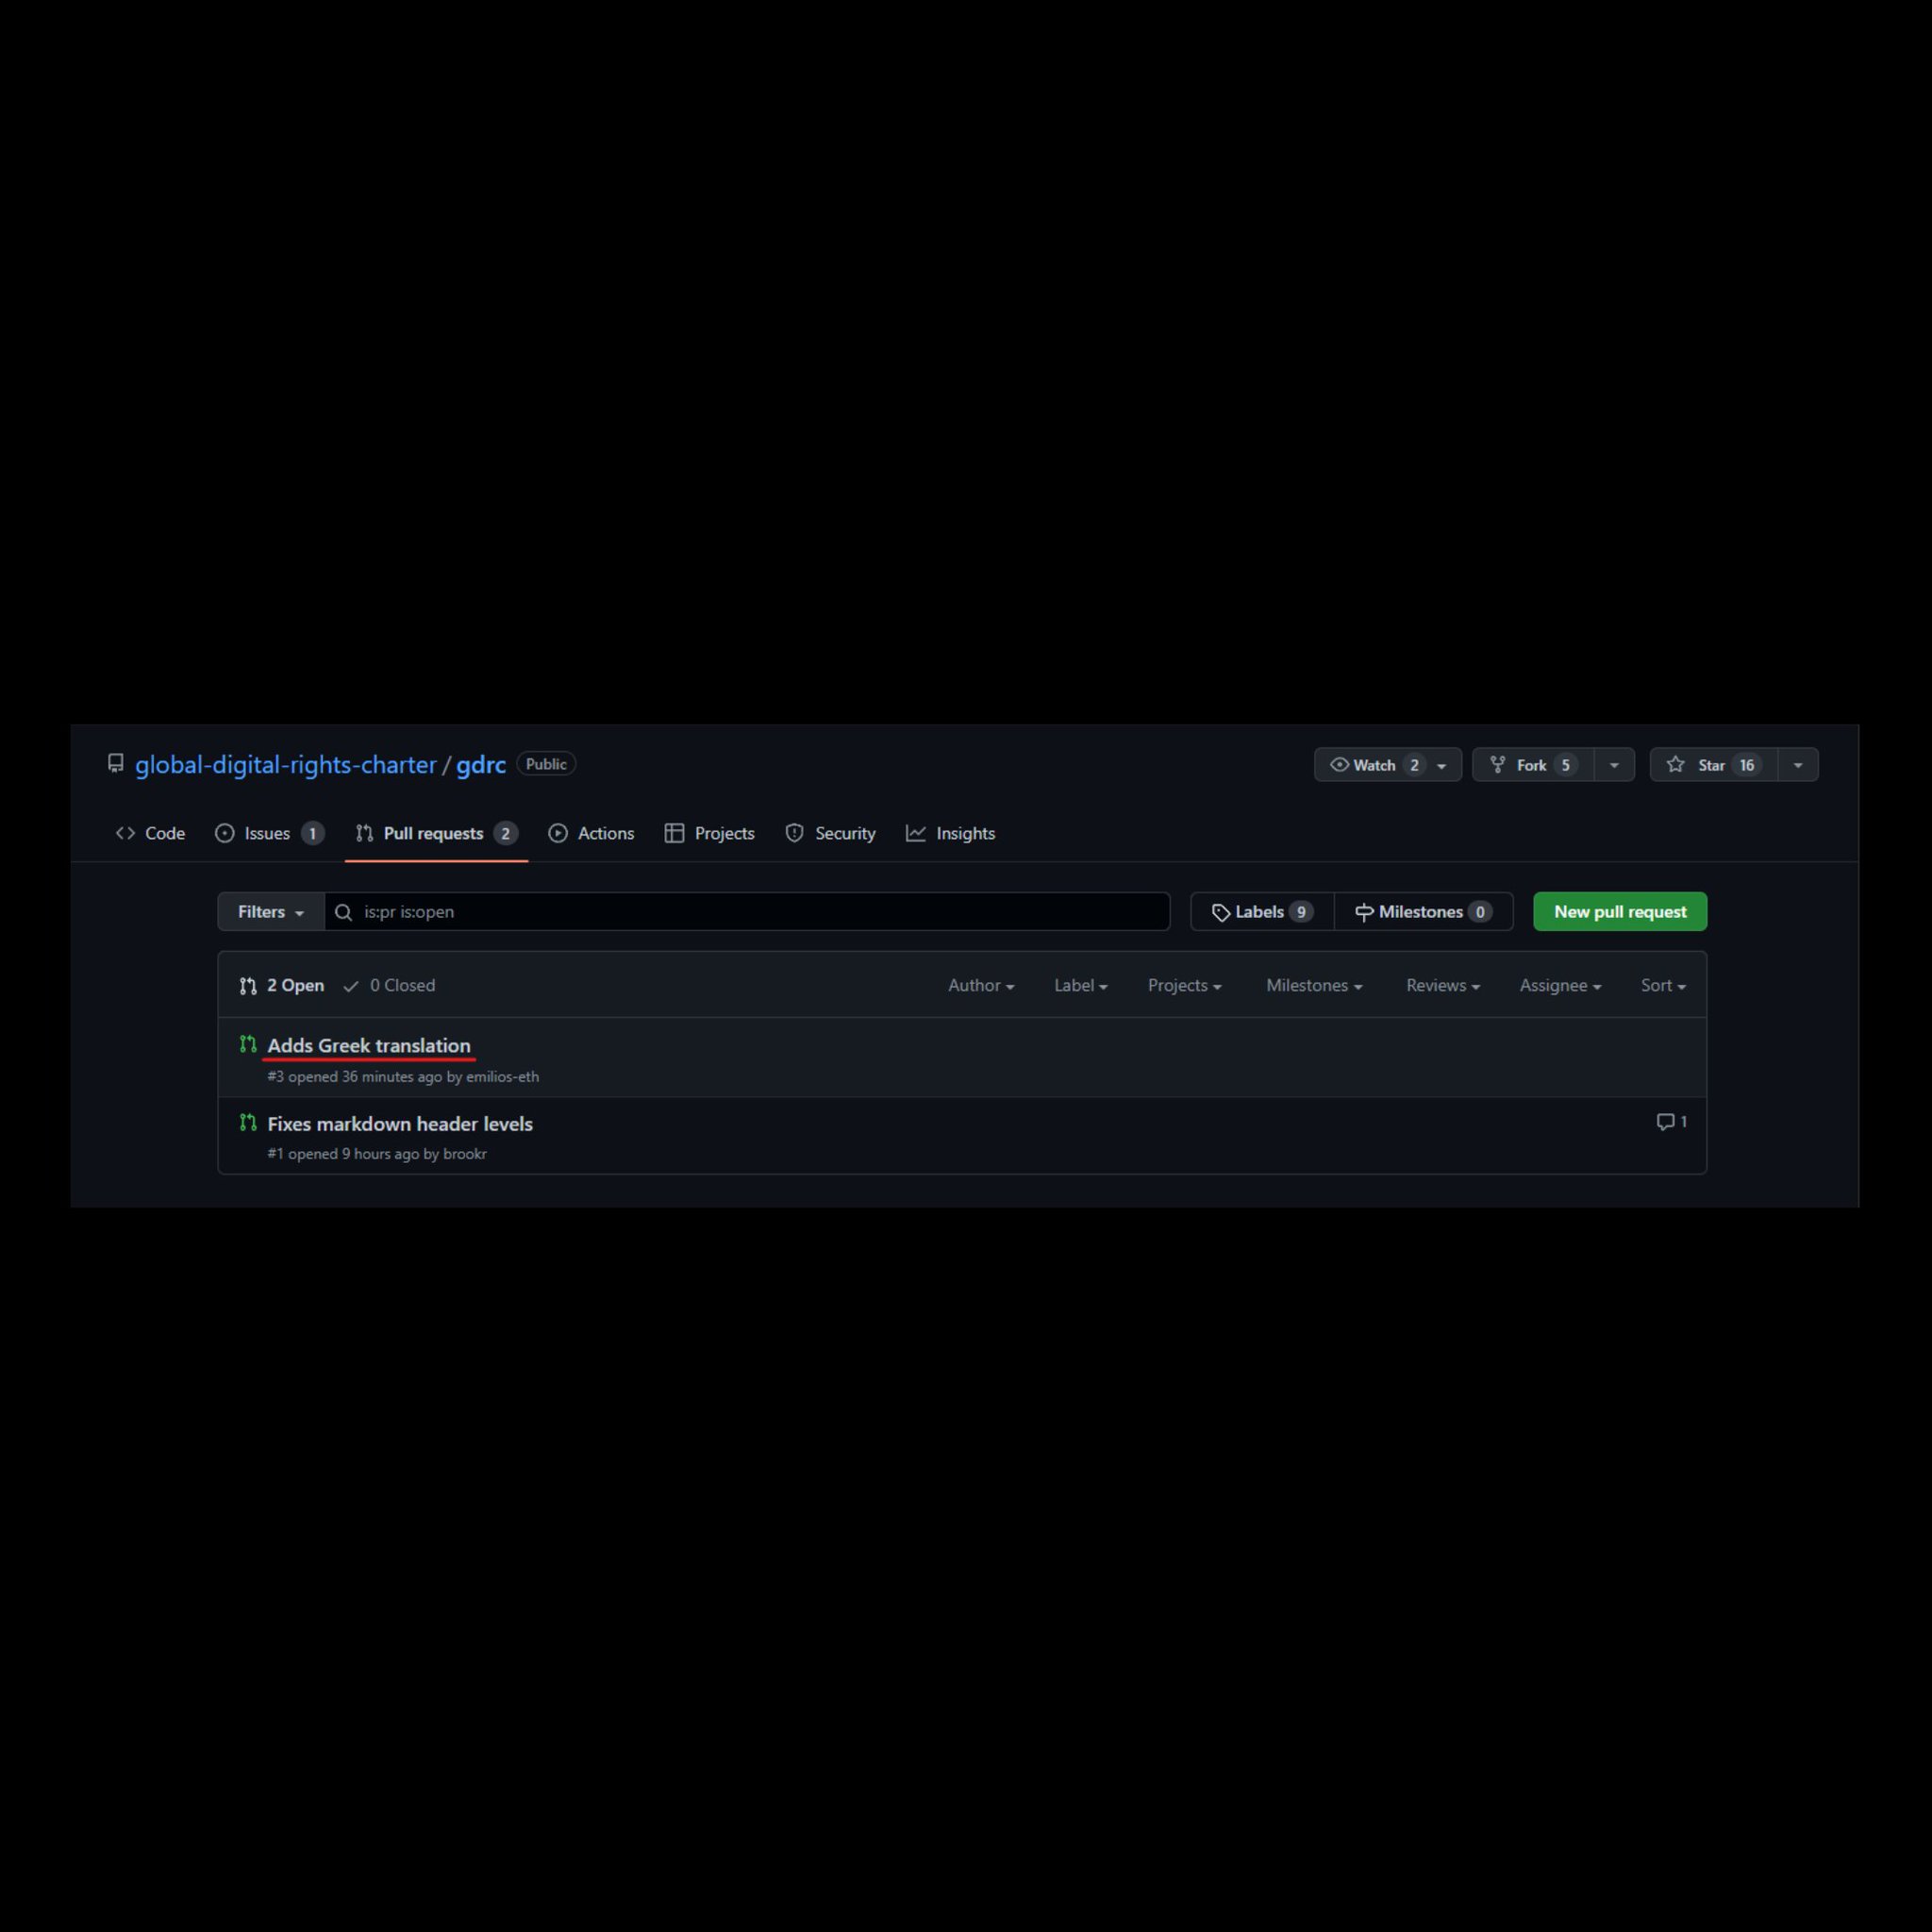Expand the Watch notifications dropdown arrow
This screenshot has height=1932, width=1932.
click(x=1441, y=765)
